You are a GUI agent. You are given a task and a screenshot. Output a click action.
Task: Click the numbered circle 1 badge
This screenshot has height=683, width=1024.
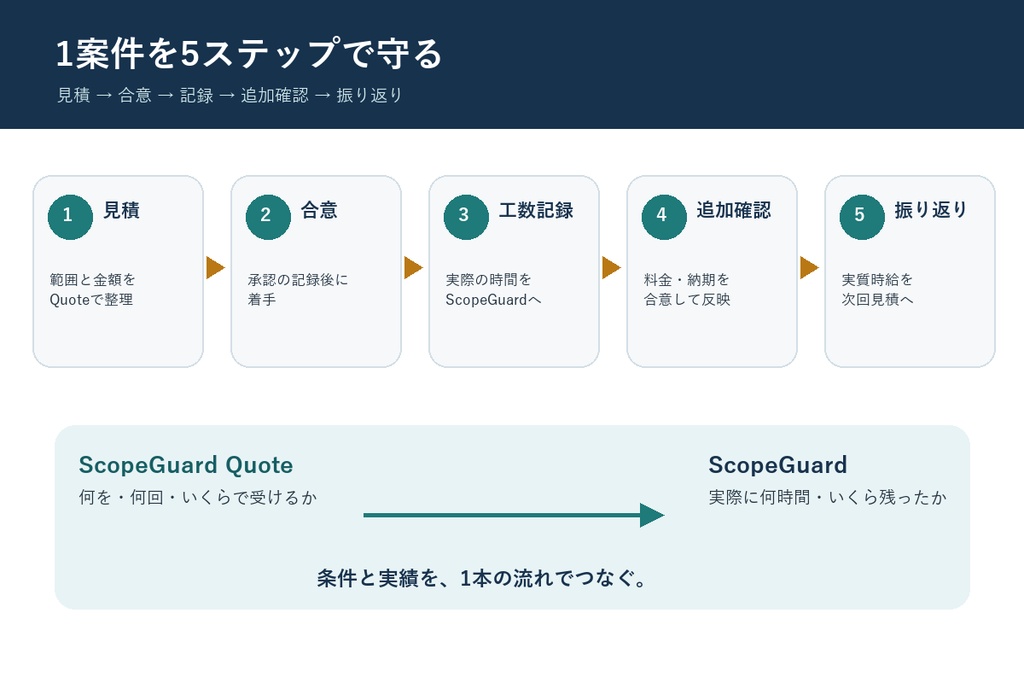pos(70,217)
